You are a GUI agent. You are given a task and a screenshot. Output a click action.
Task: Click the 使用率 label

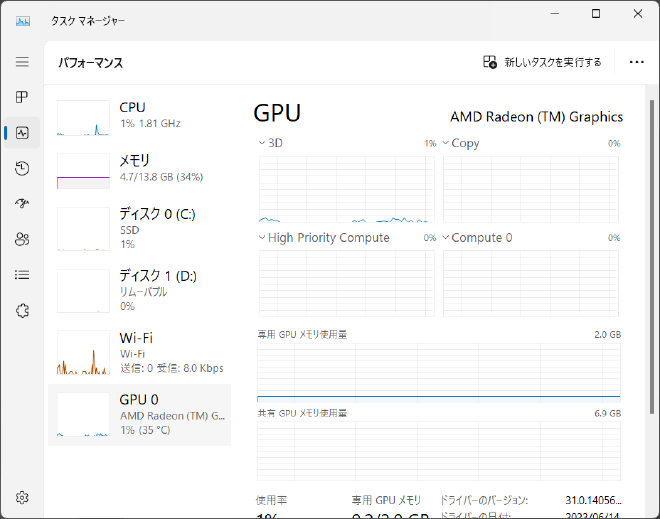(x=271, y=500)
